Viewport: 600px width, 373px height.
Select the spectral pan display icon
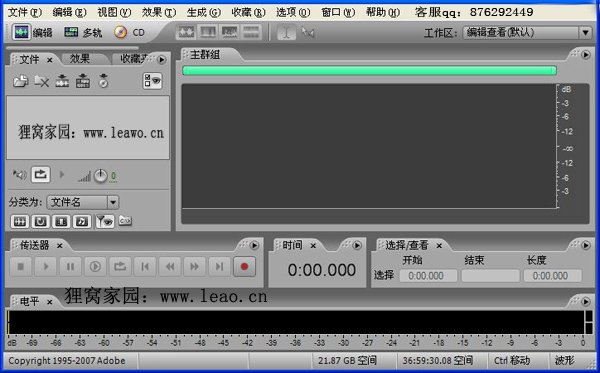pyautogui.click(x=229, y=32)
